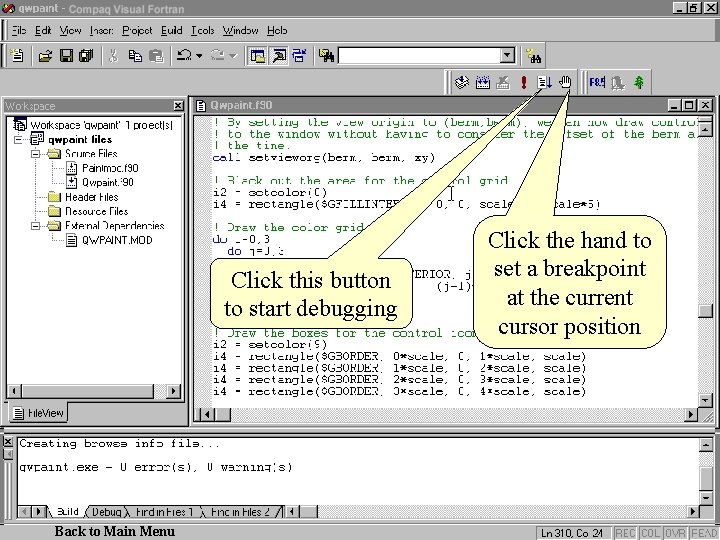This screenshot has width=720, height=540.
Task: Open the Build menu
Action: coord(172,30)
